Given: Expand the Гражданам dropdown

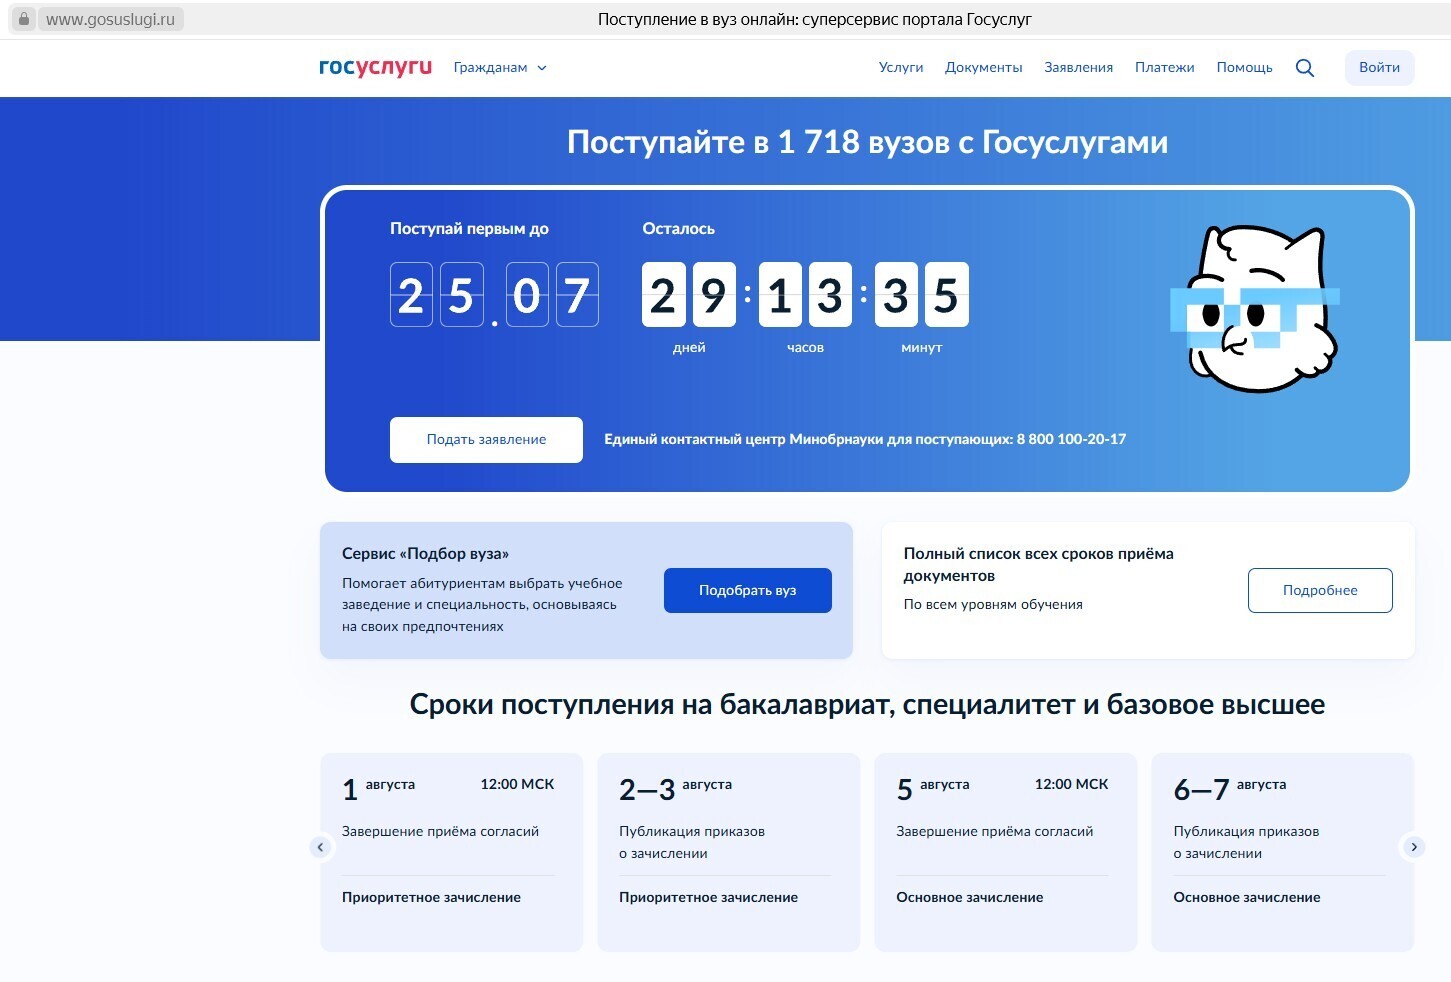Looking at the screenshot, I should 500,68.
